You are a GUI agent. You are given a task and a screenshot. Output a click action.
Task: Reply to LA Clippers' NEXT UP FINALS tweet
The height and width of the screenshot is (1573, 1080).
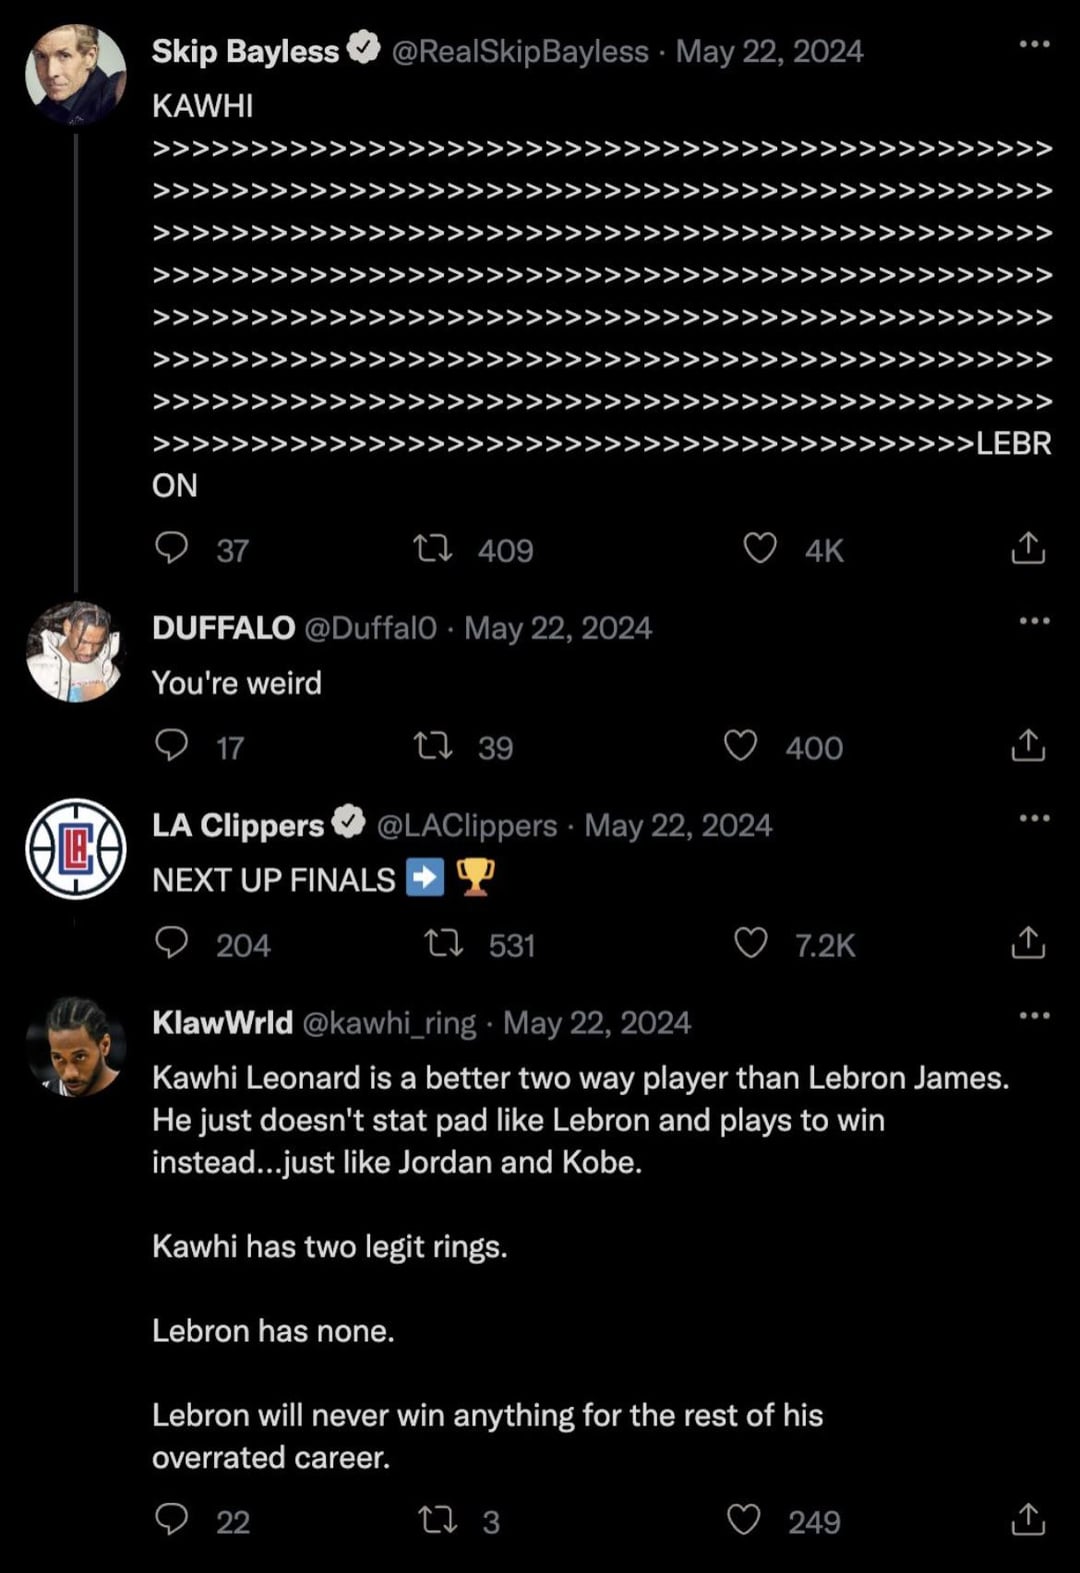(172, 942)
